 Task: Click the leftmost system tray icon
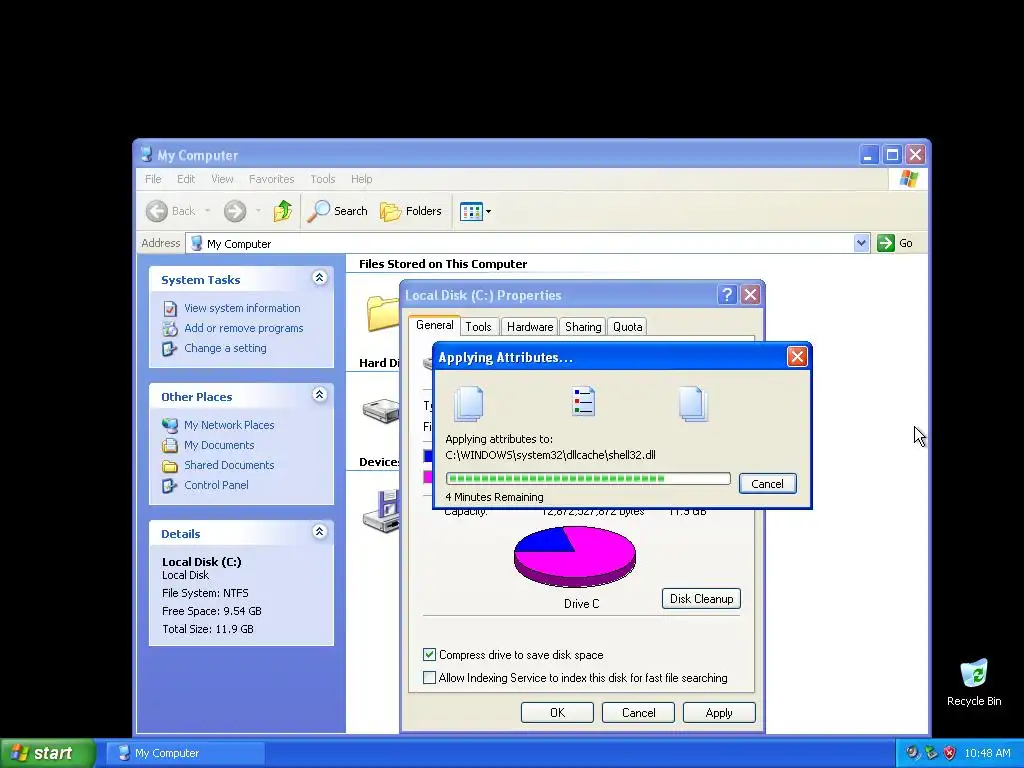pyautogui.click(x=913, y=753)
